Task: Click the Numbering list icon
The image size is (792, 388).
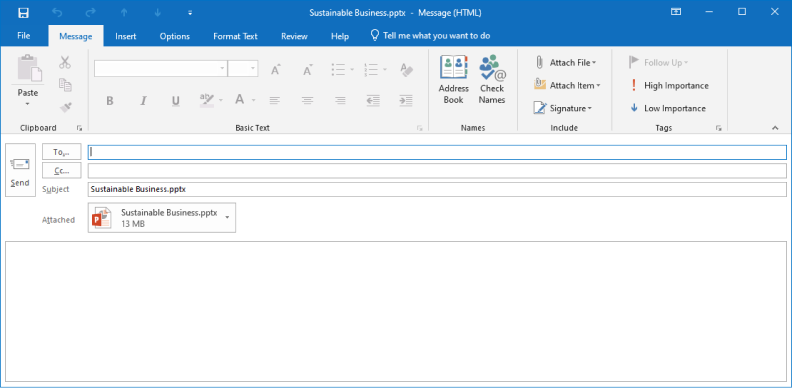Action: (371, 69)
